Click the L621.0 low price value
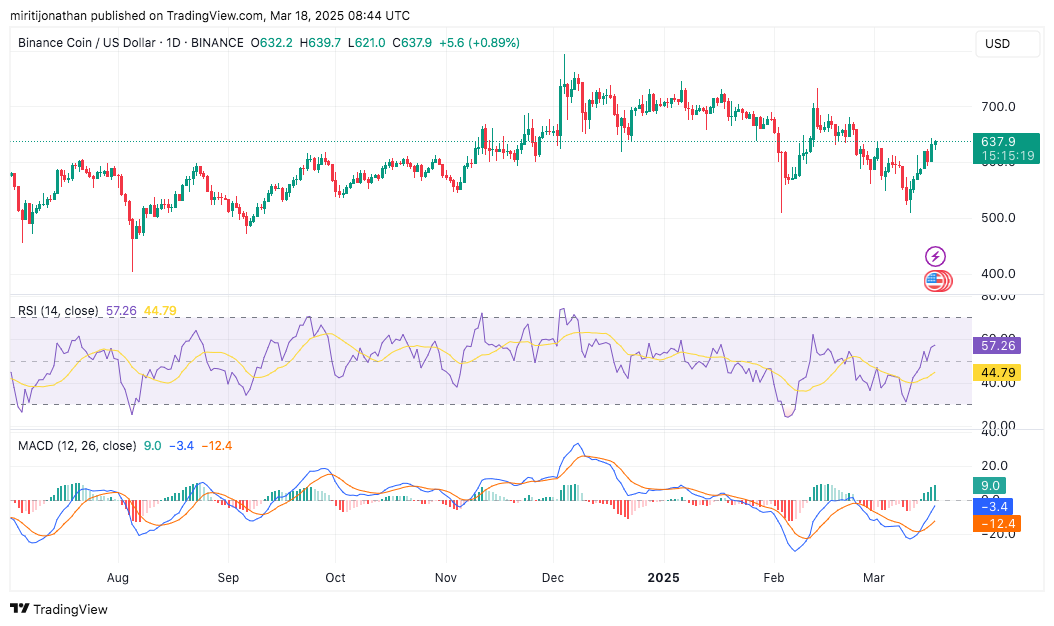 coord(366,42)
